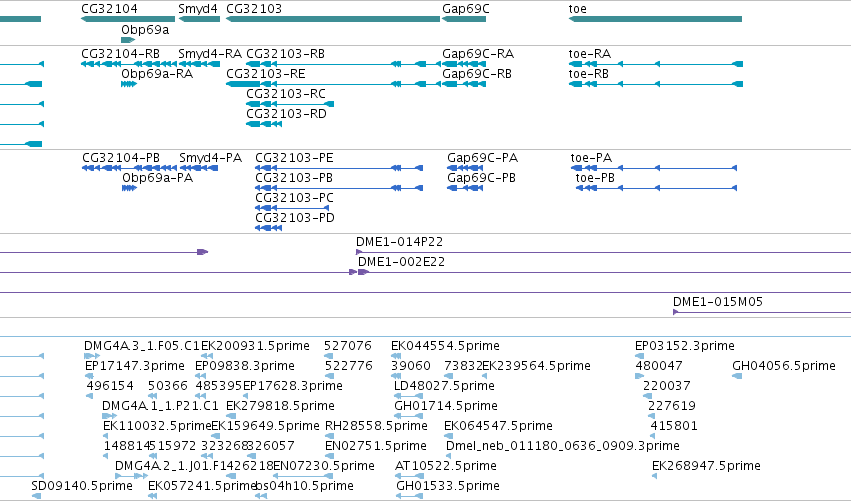Select transcript Obp69a-RA
This screenshot has width=851, height=501.
pos(157,74)
